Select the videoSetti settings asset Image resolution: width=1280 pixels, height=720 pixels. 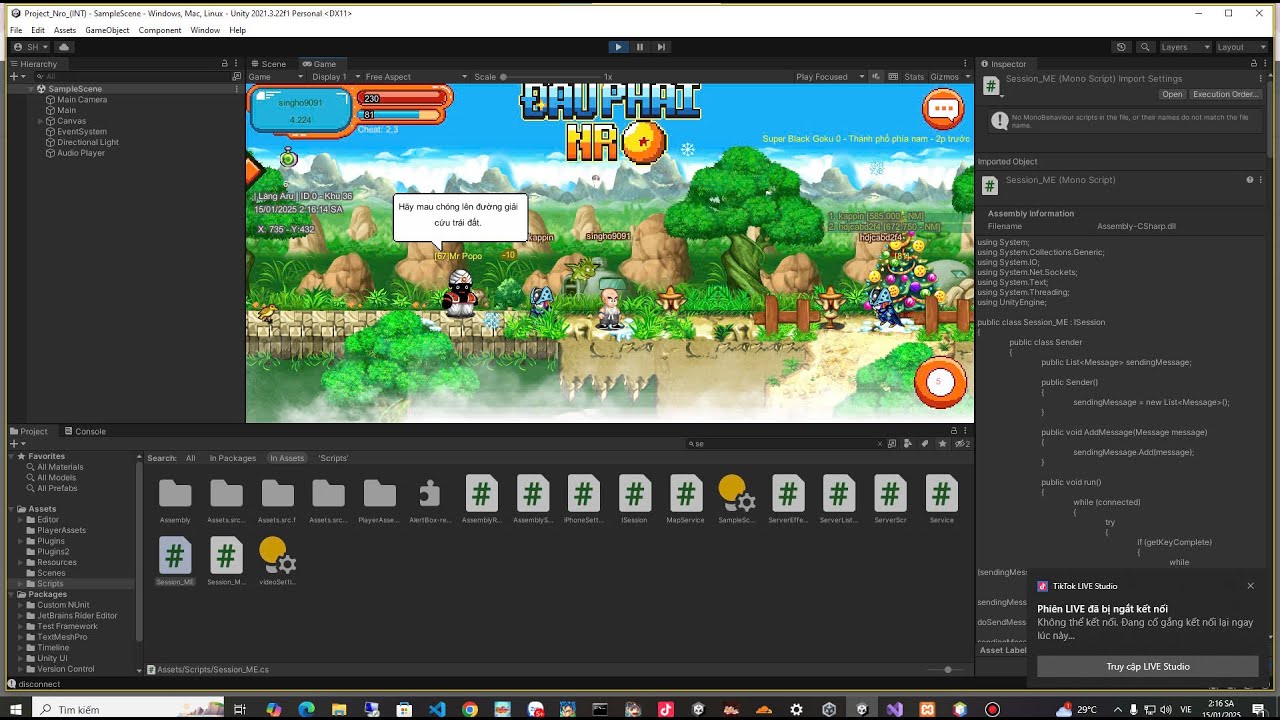[277, 561]
